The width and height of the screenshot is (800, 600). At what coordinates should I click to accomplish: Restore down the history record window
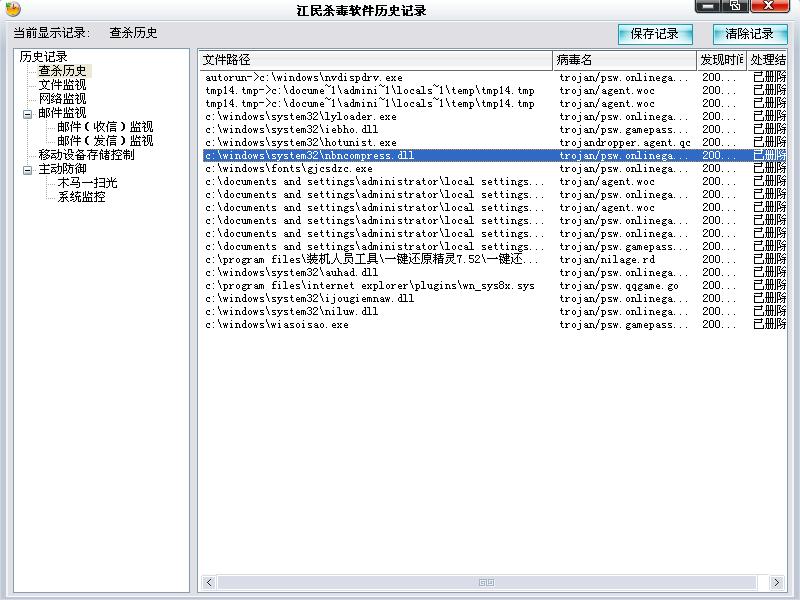735,6
